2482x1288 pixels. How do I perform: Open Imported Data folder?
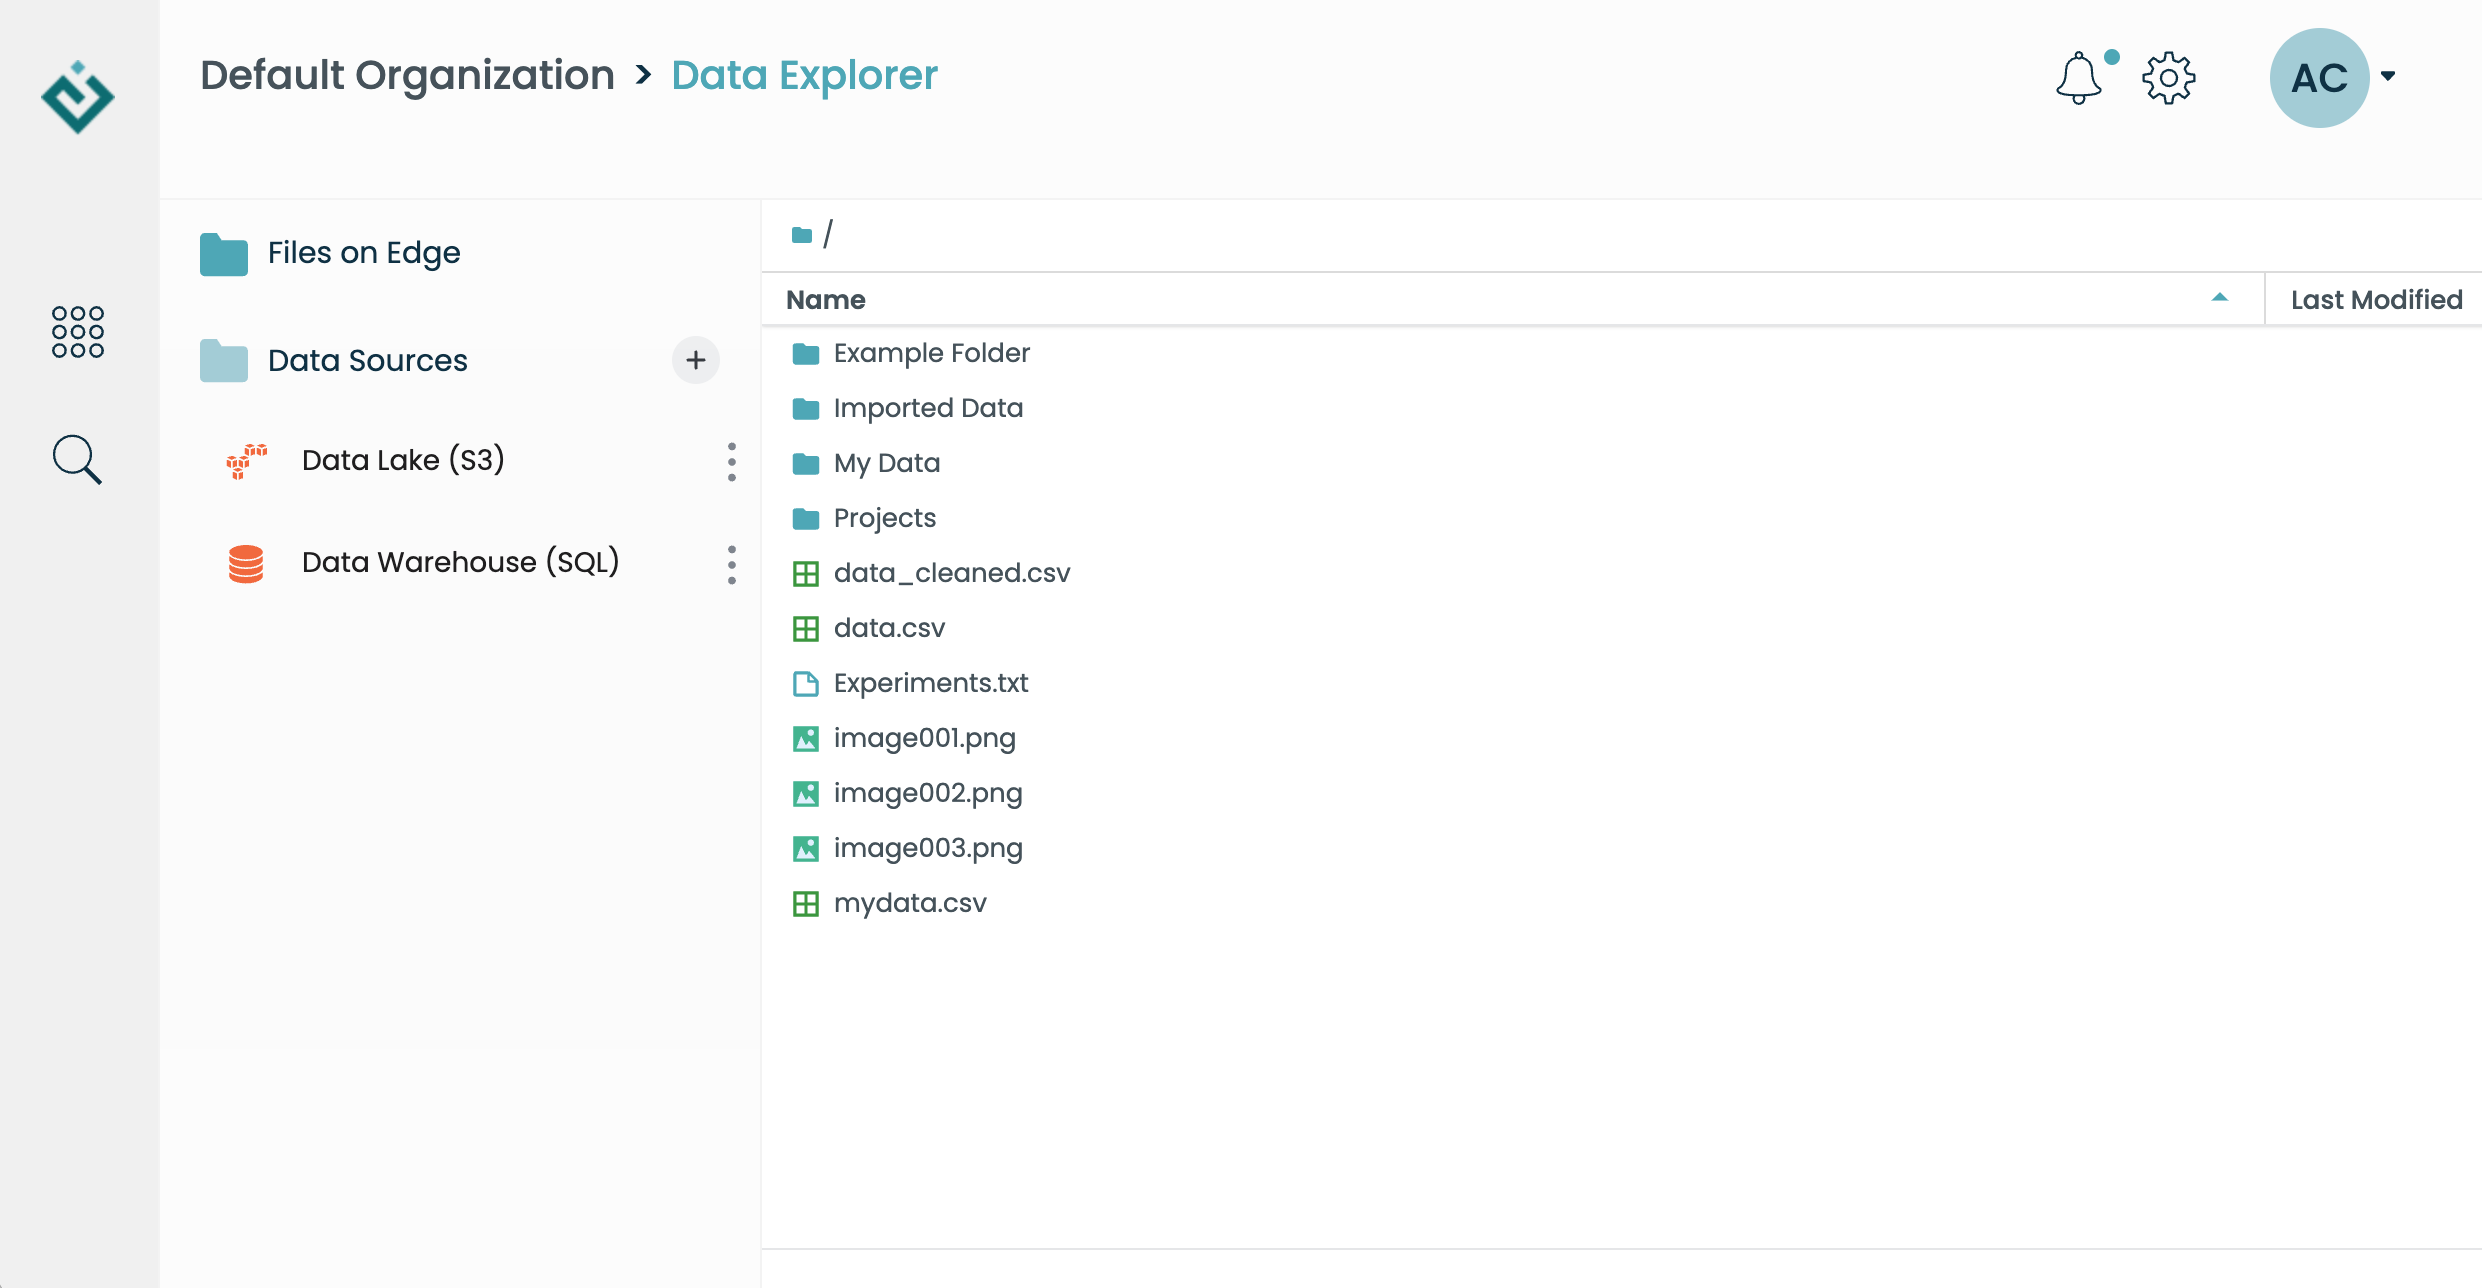[x=928, y=408]
